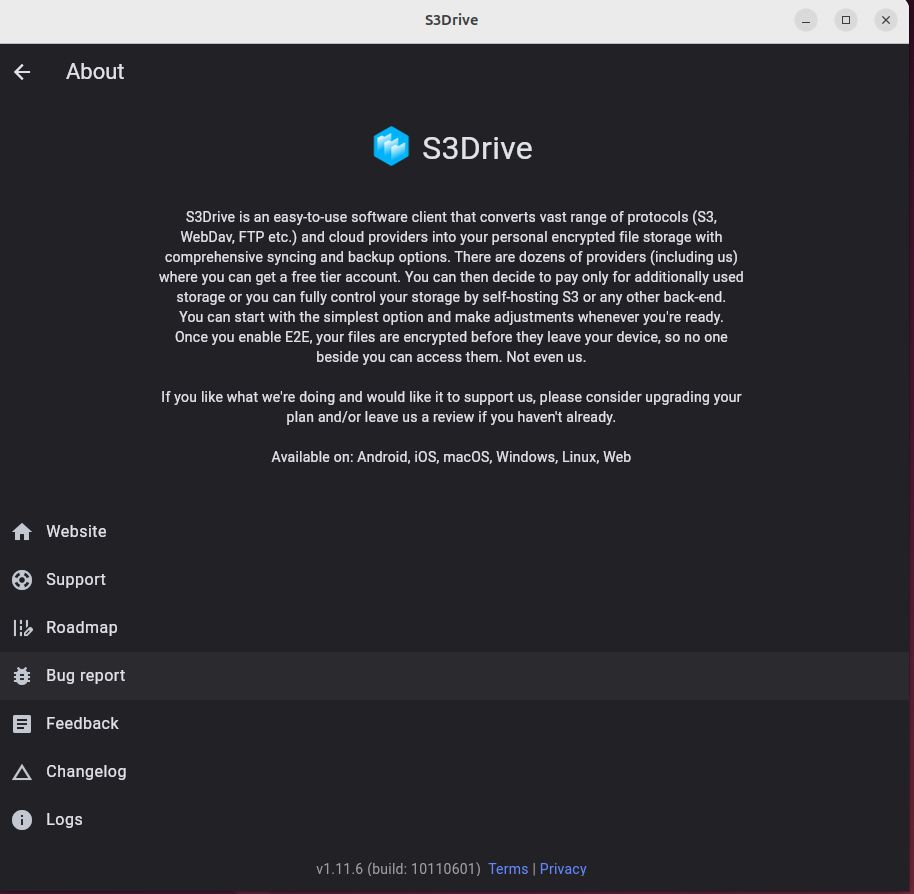
Task: Go back using the arrow icon
Action: pos(22,72)
